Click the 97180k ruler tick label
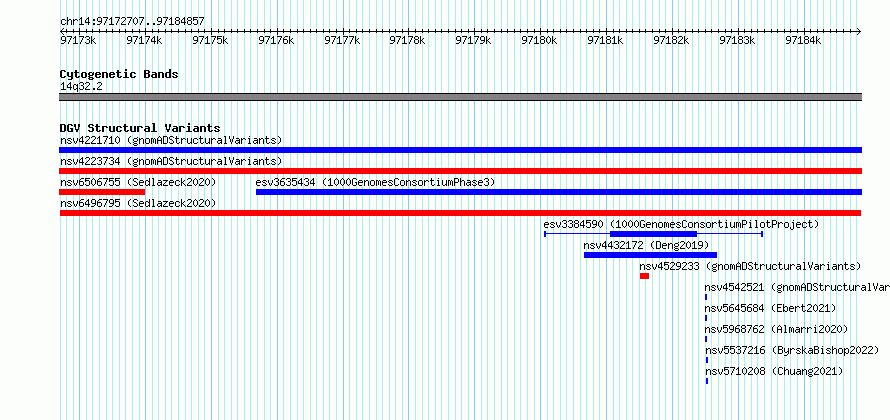 tap(539, 40)
